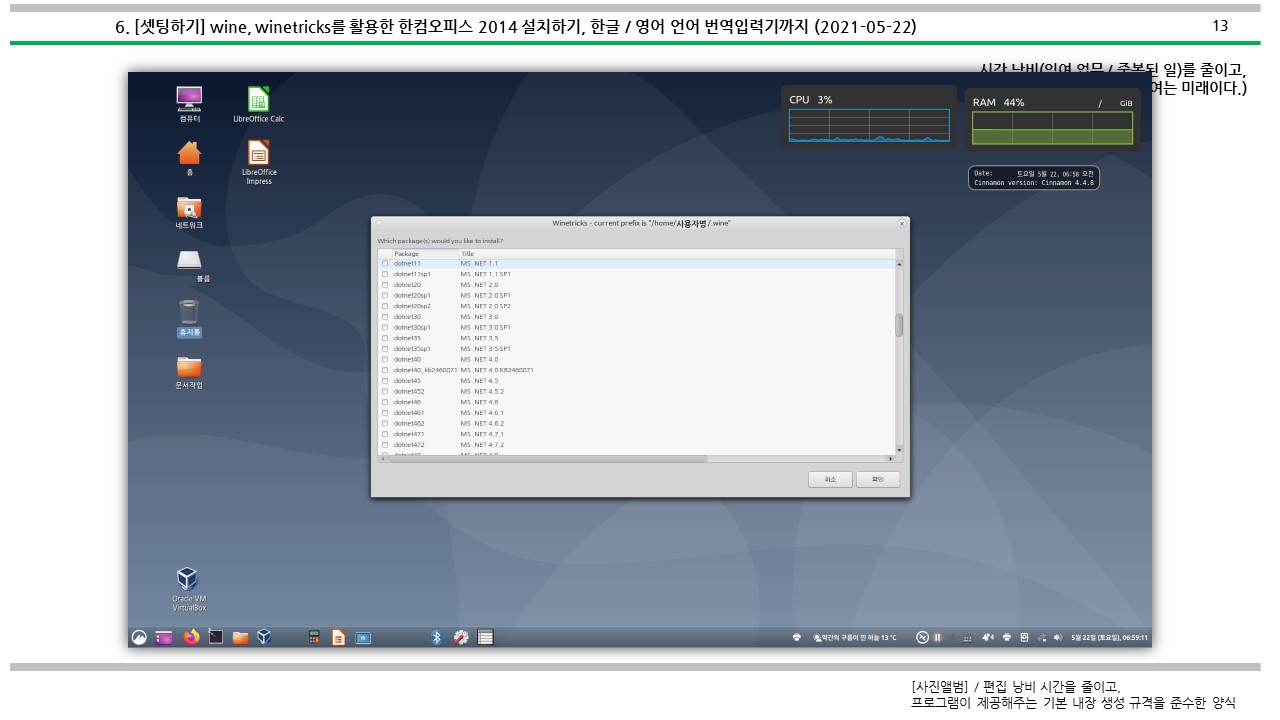Tick the dotnet35 checkbox

tap(385, 338)
